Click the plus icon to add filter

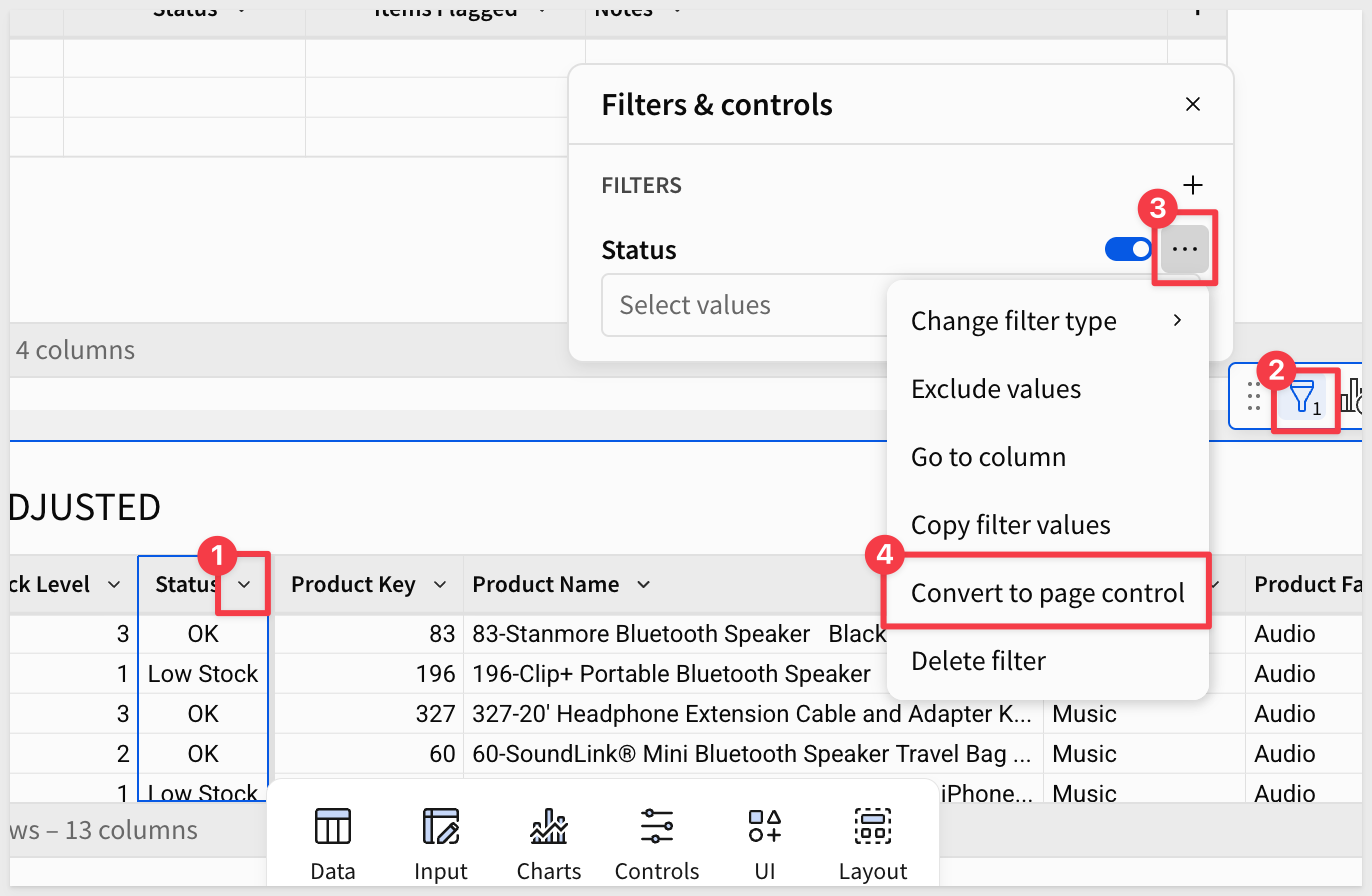pos(1192,185)
